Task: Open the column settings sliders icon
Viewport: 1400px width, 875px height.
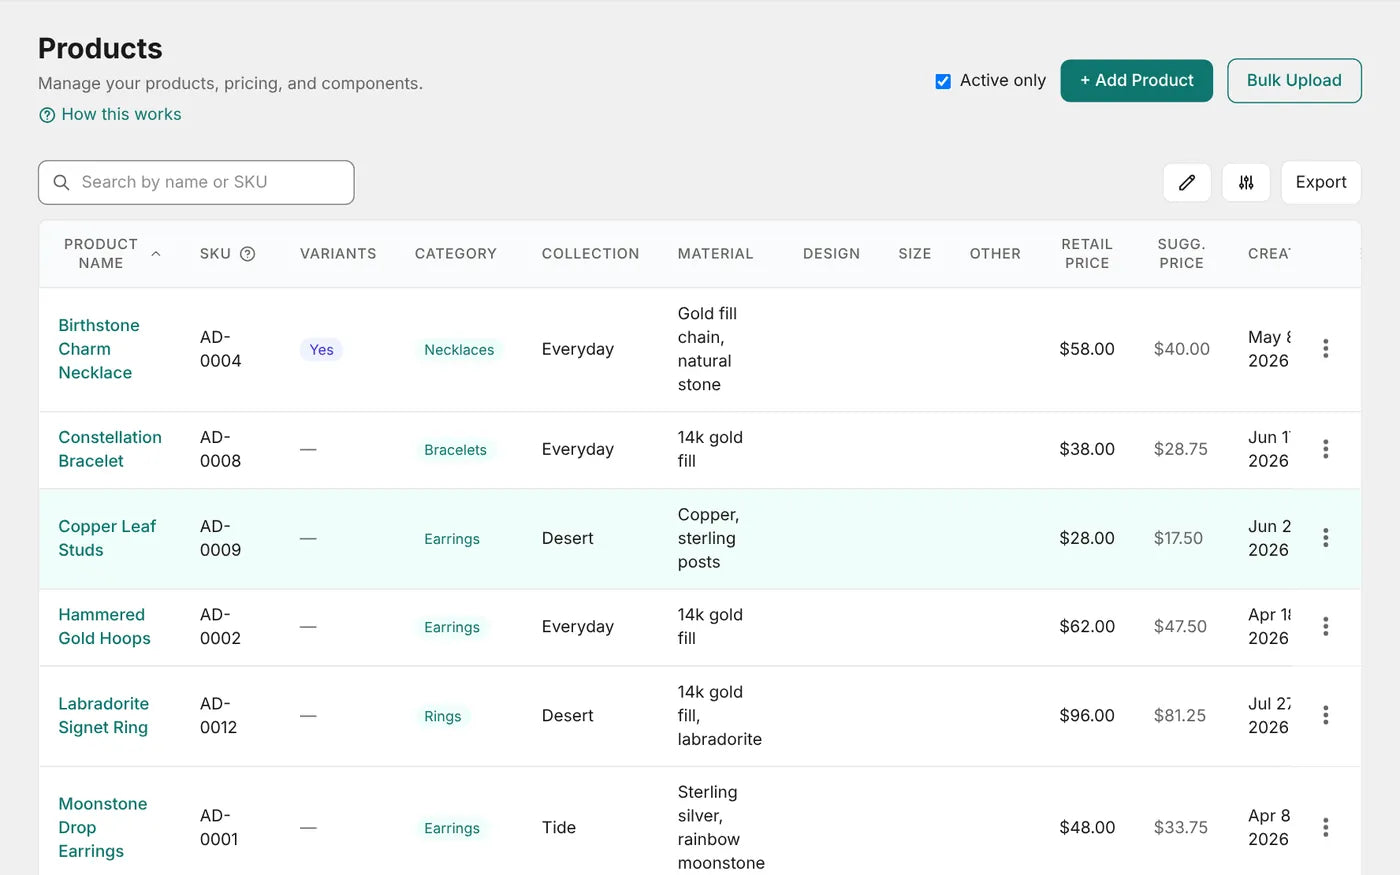Action: tap(1246, 183)
